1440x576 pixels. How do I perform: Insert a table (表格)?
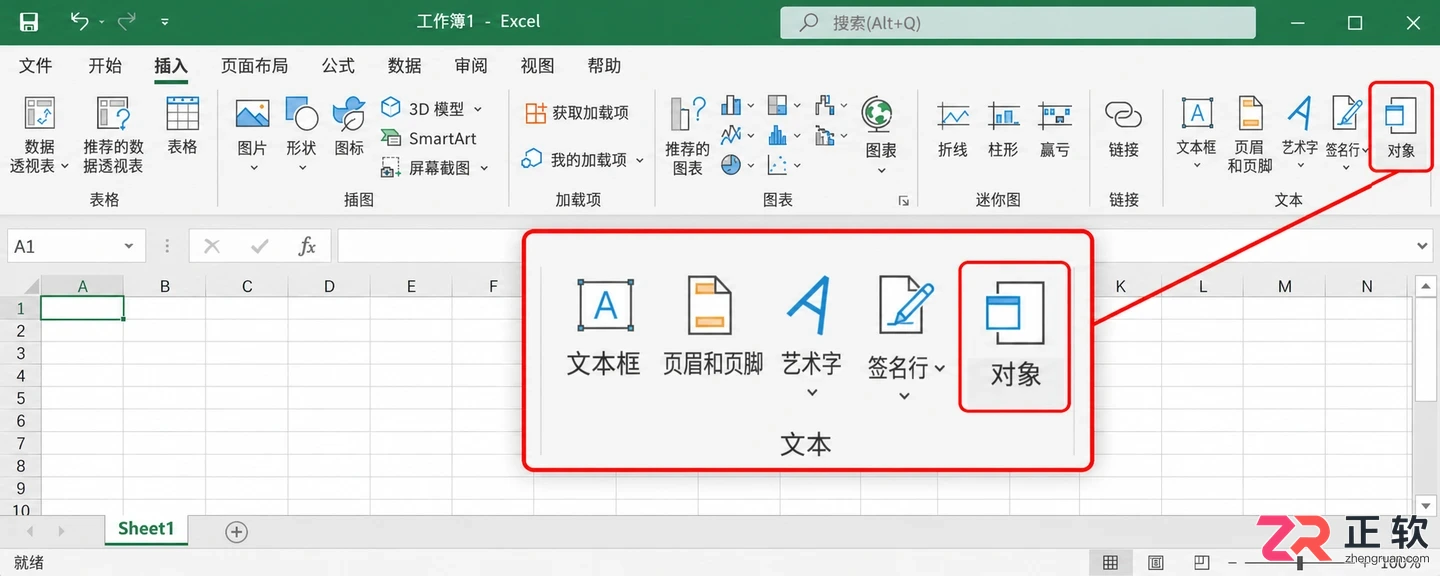[x=182, y=126]
